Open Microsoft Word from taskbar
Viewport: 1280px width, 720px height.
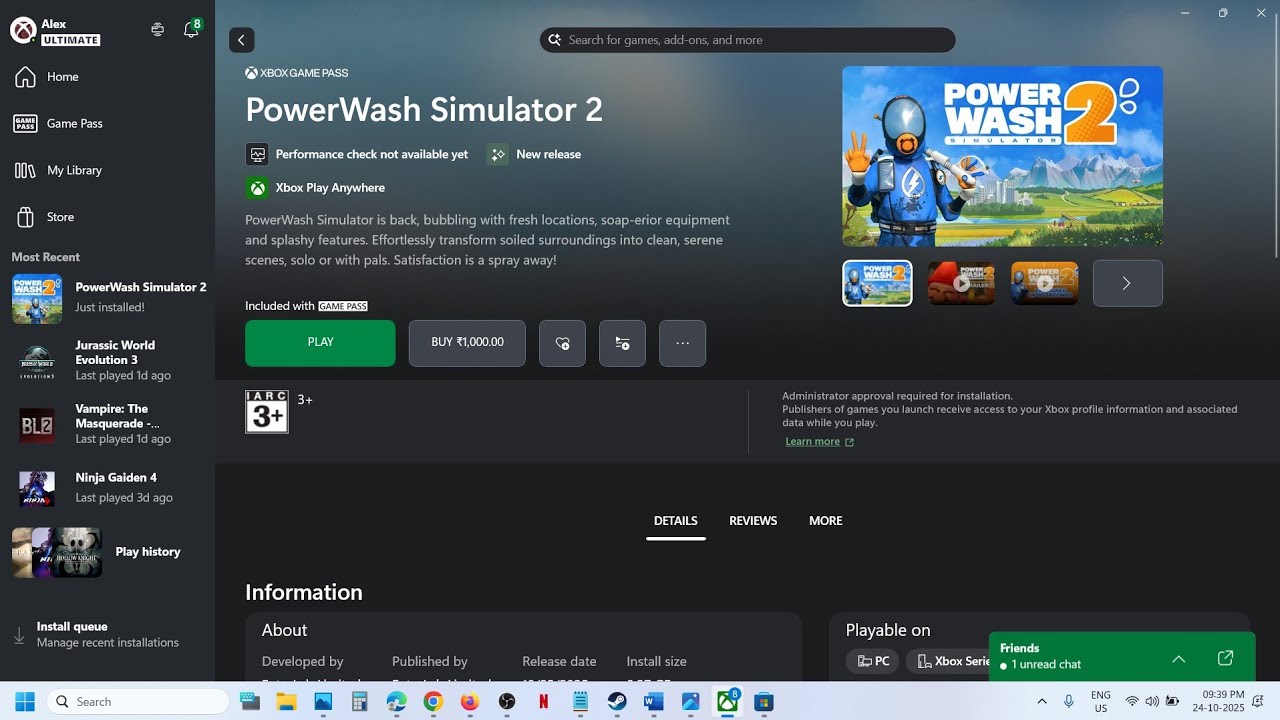654,702
